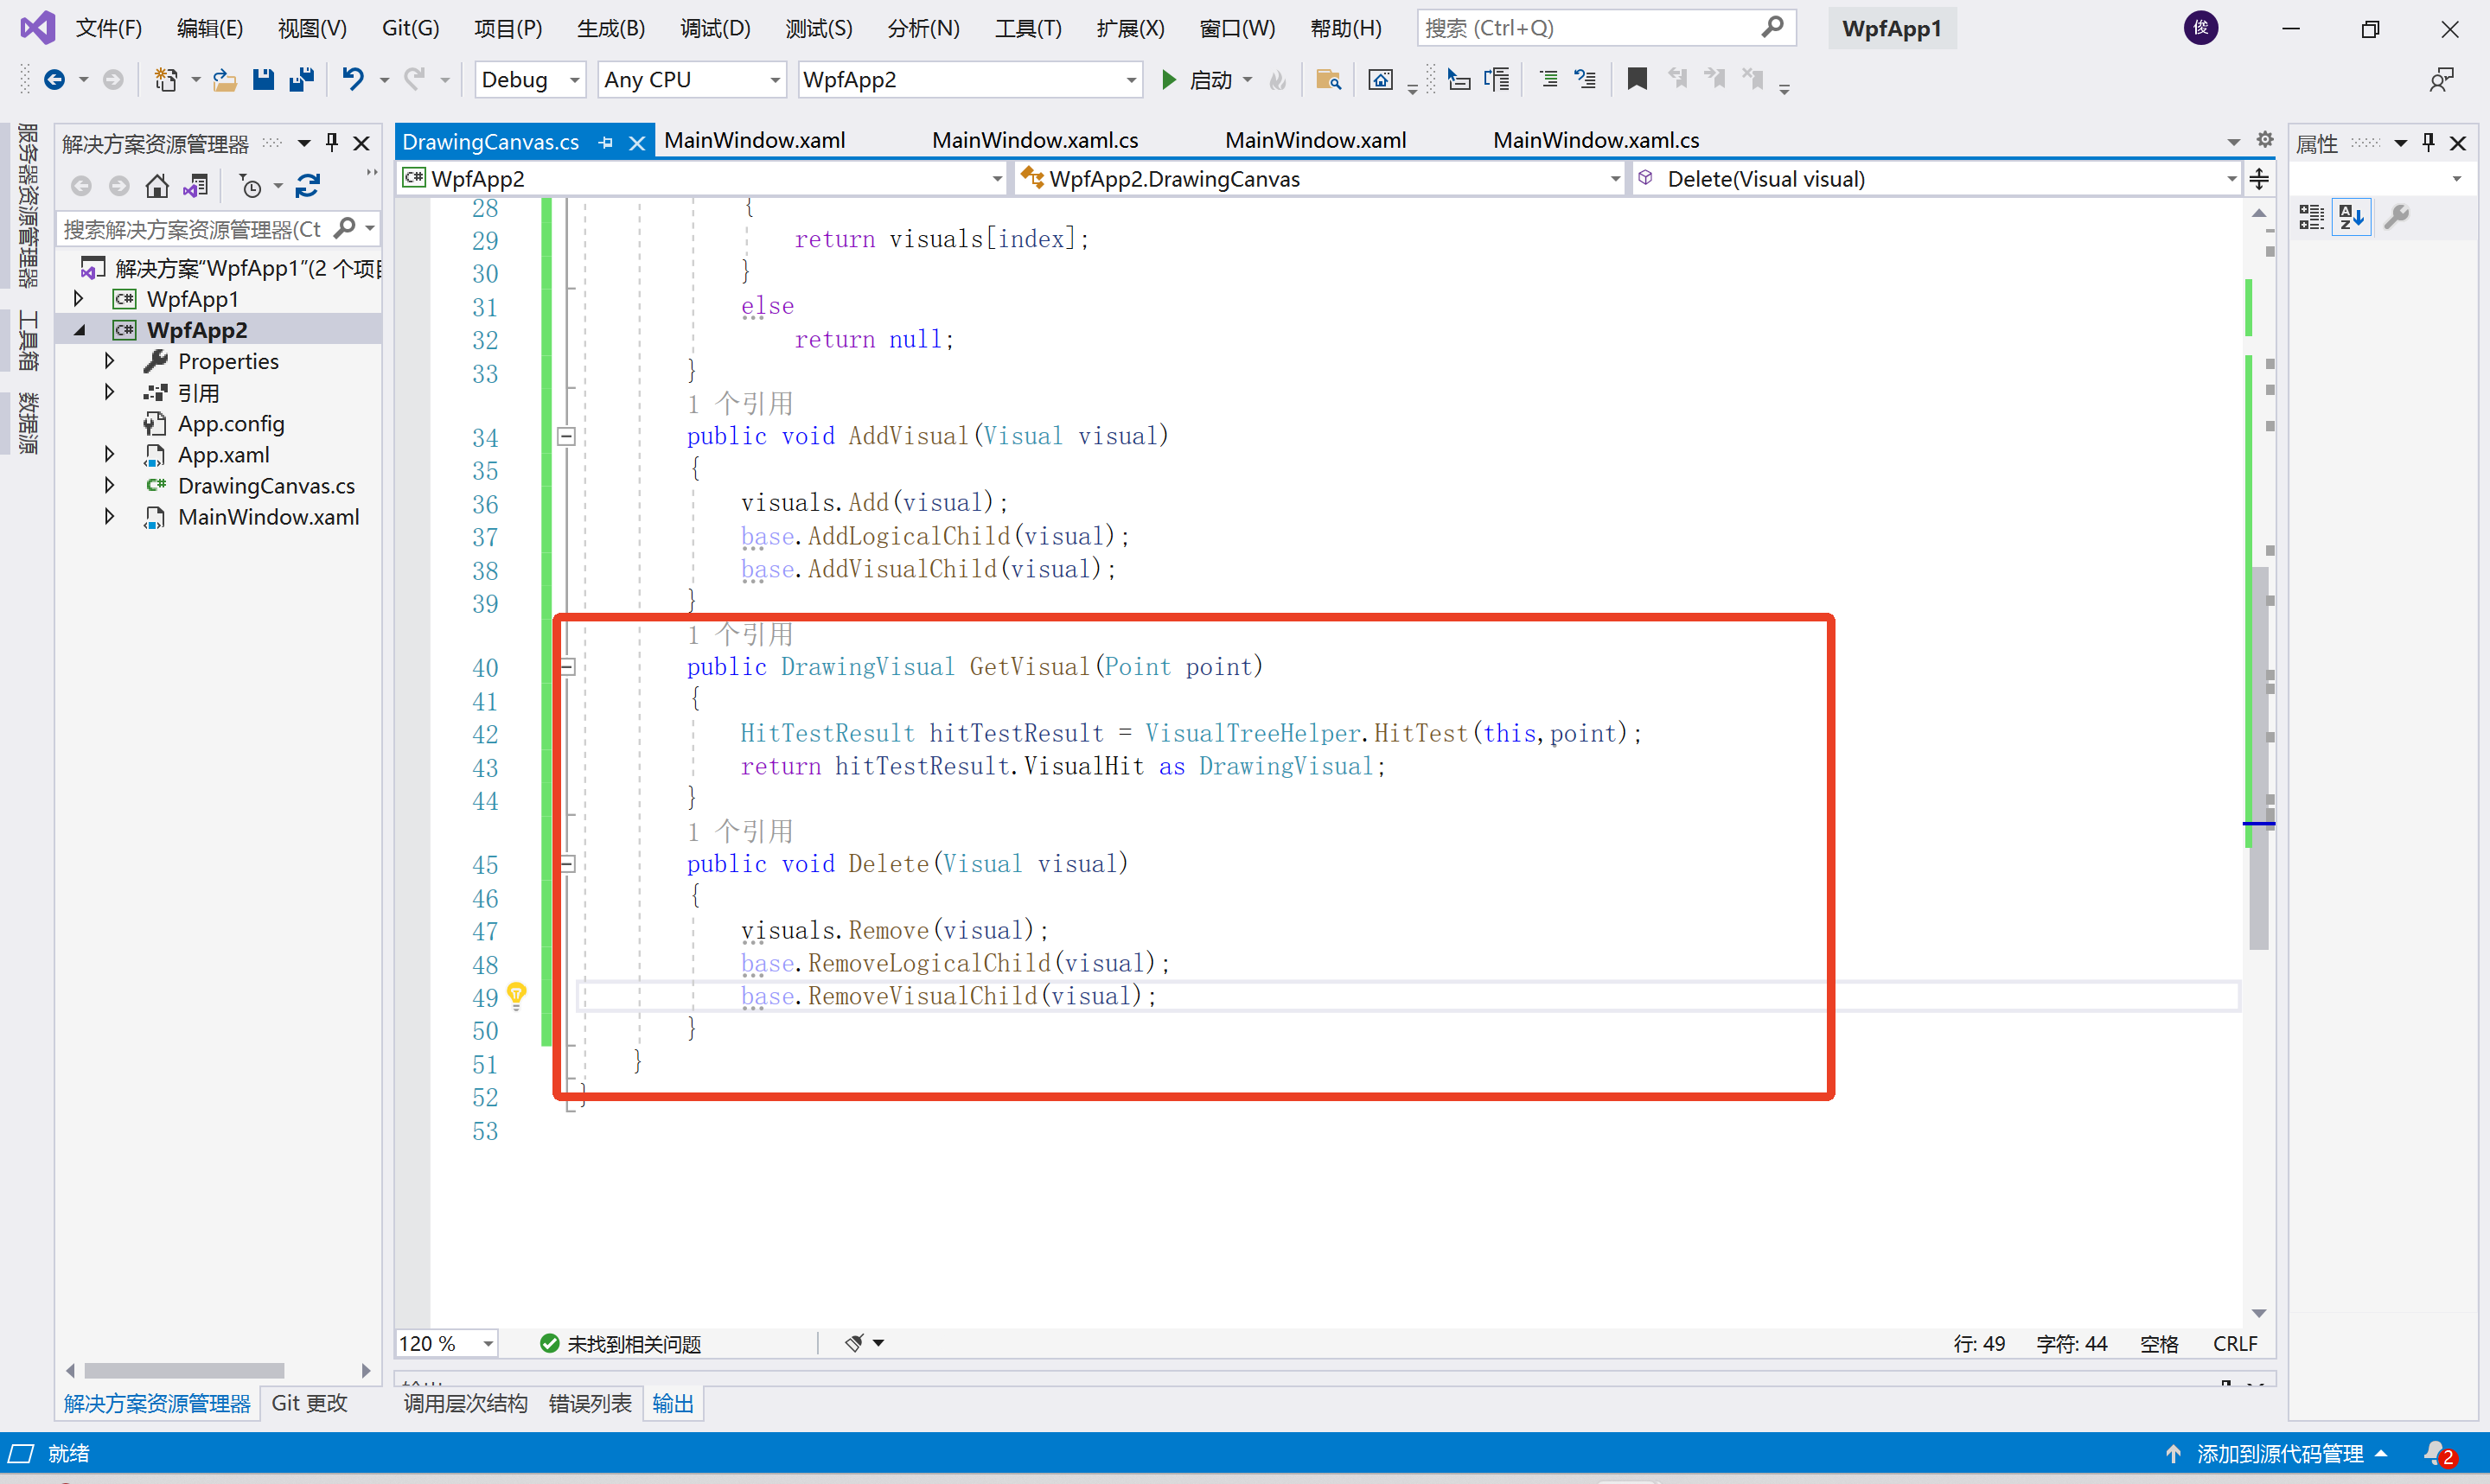Click the lightbulb quick actions icon
2490x1484 pixels.
coord(516,994)
